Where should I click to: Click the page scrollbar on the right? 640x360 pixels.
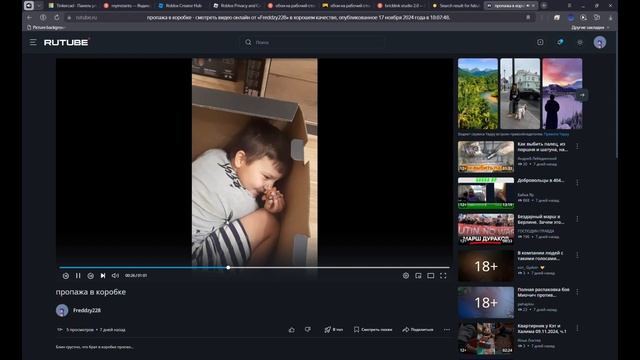pos(616,95)
